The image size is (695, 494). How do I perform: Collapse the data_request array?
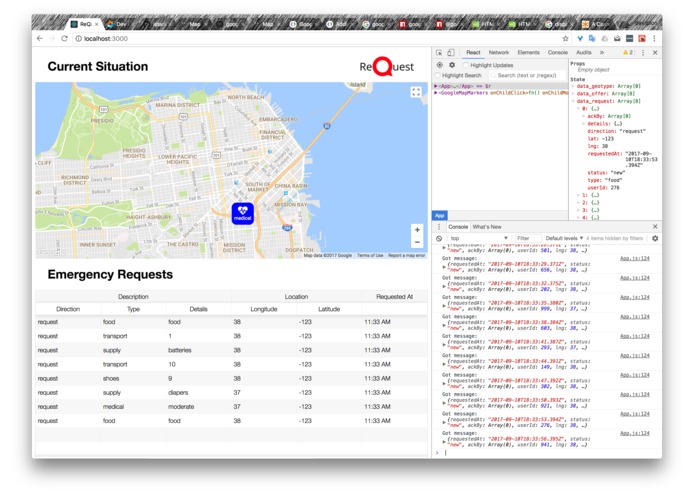573,101
